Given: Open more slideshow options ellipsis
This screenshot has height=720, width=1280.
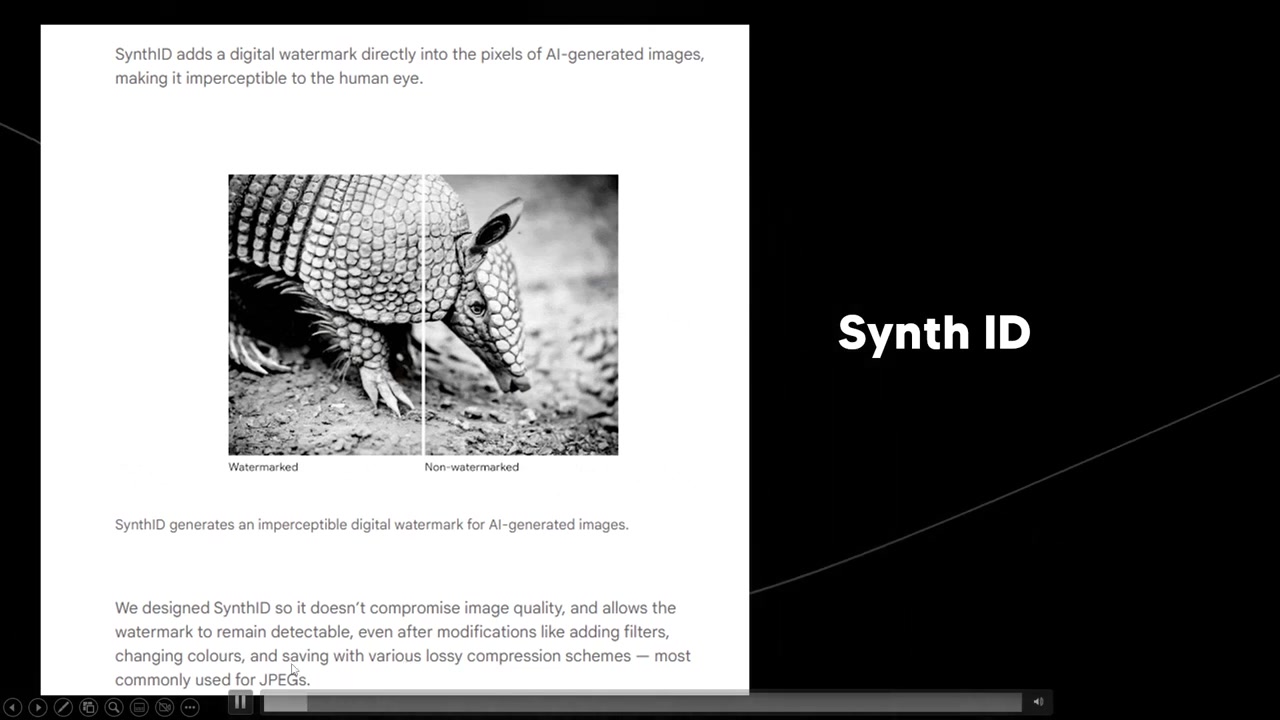Looking at the screenshot, I should [x=190, y=707].
